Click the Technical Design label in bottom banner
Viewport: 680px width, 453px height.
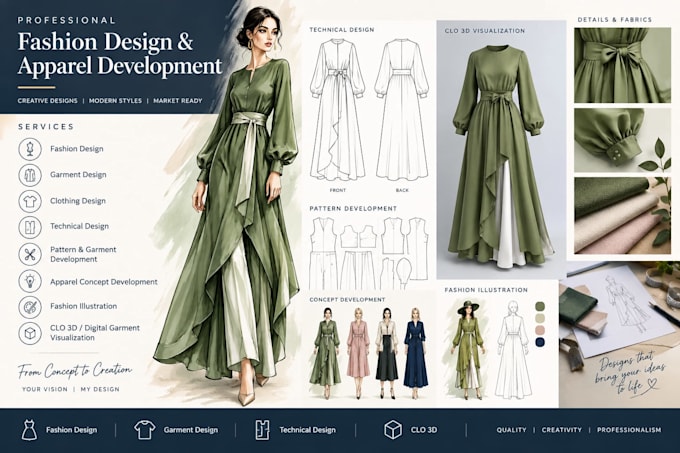[x=307, y=430]
